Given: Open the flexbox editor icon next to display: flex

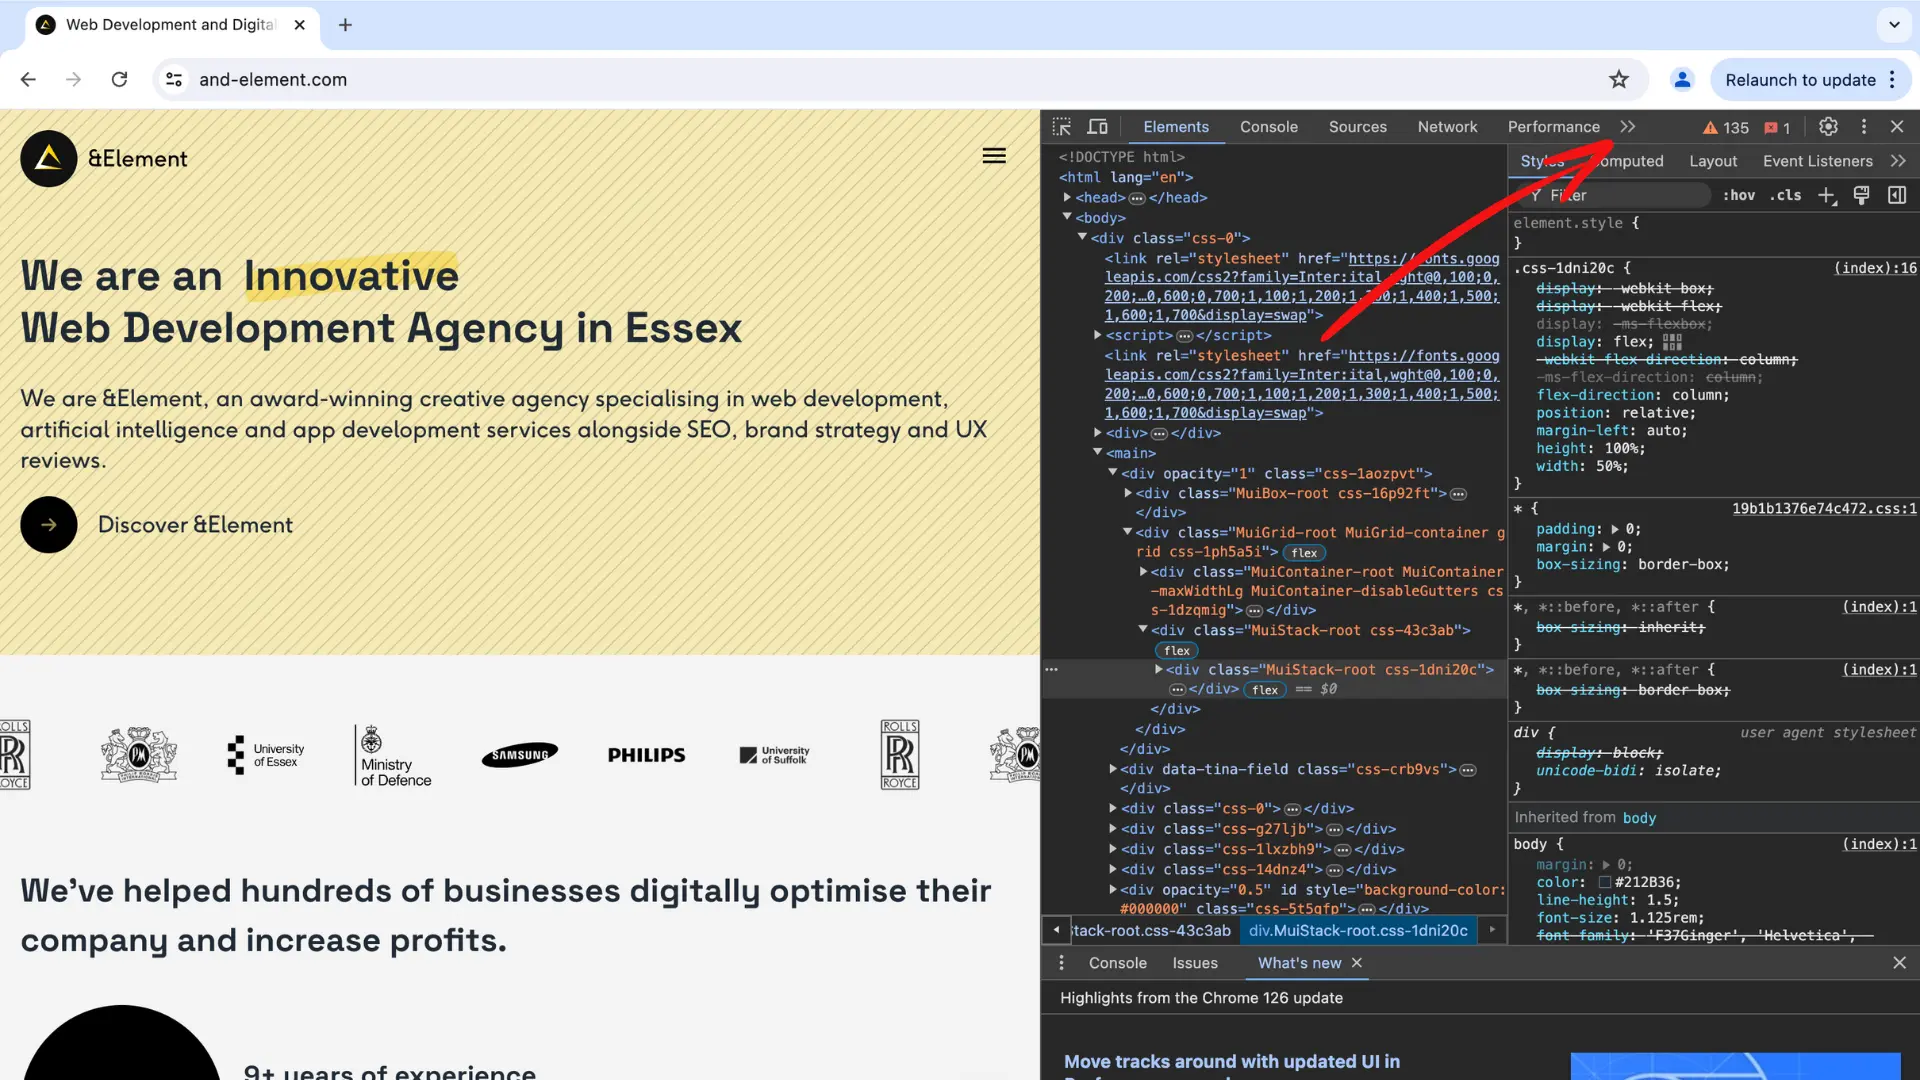Looking at the screenshot, I should (1672, 342).
